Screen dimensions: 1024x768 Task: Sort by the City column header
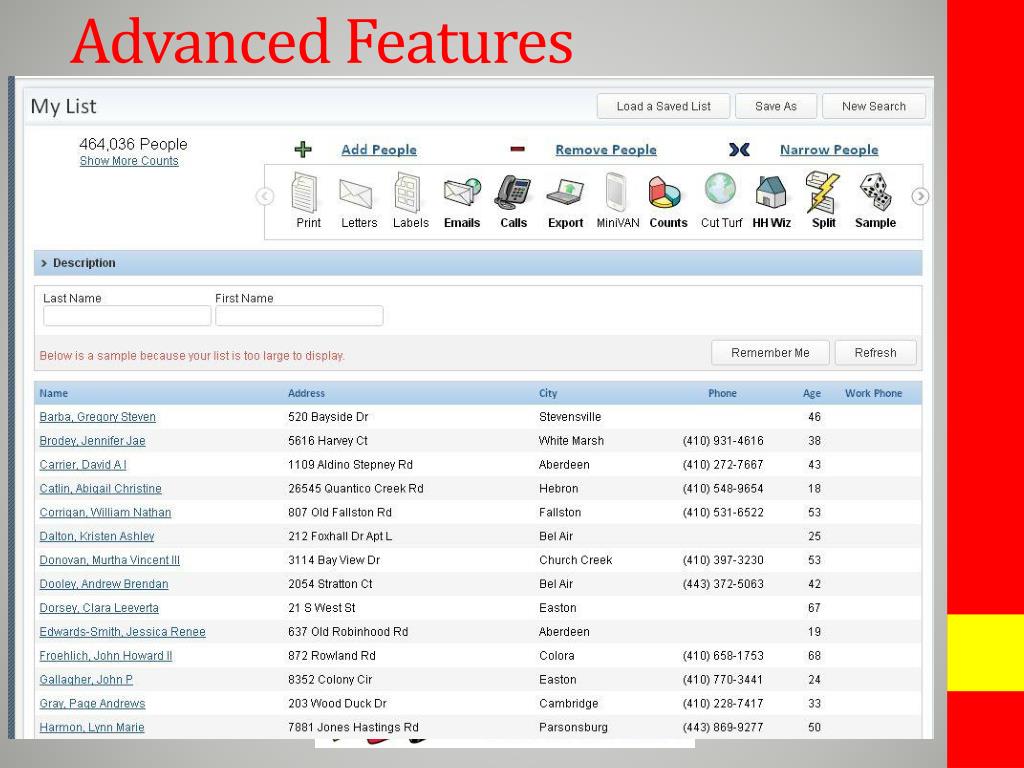coord(548,393)
